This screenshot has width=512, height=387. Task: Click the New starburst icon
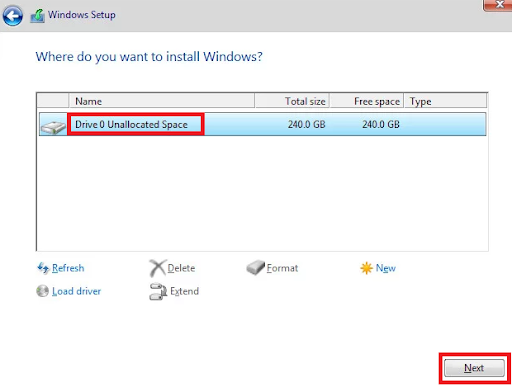[x=366, y=268]
